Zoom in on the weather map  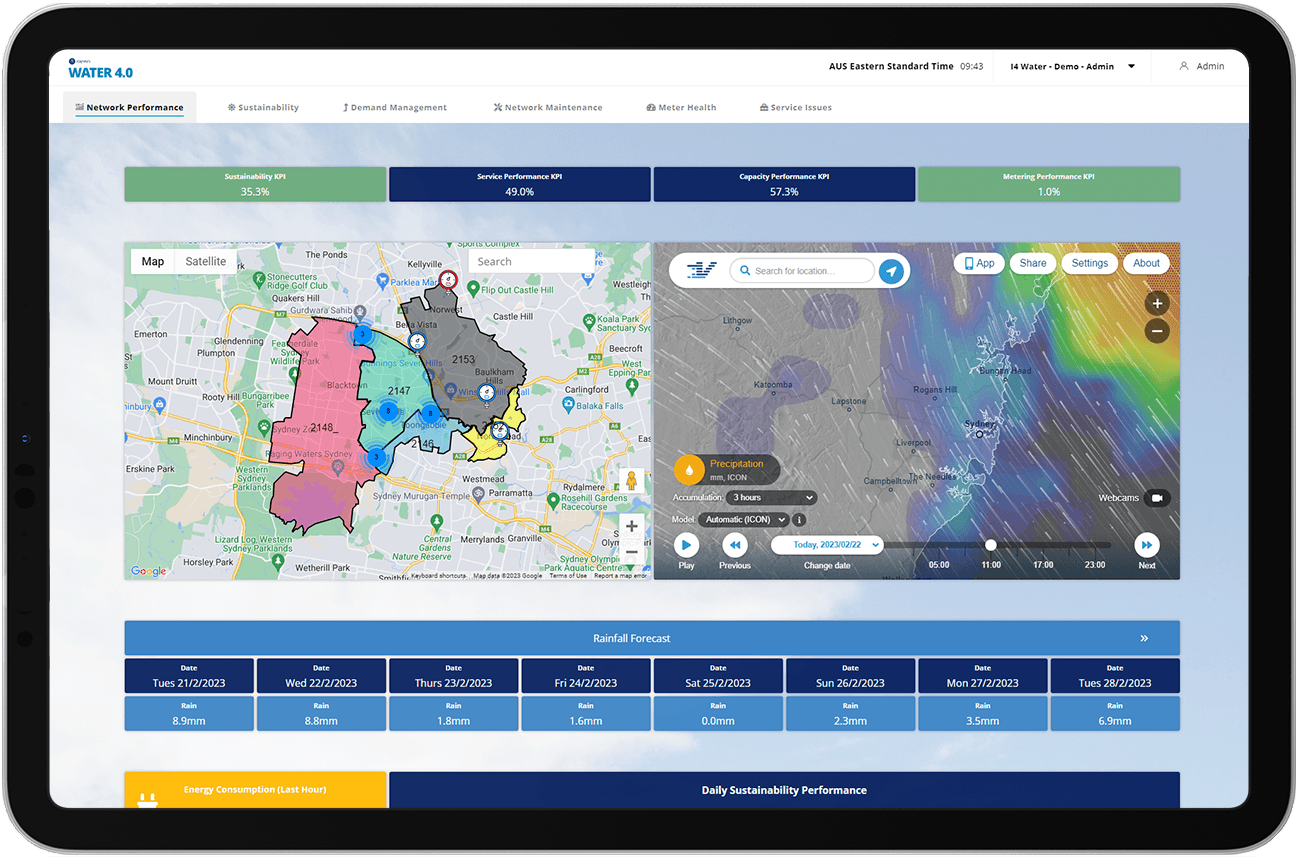(1157, 303)
